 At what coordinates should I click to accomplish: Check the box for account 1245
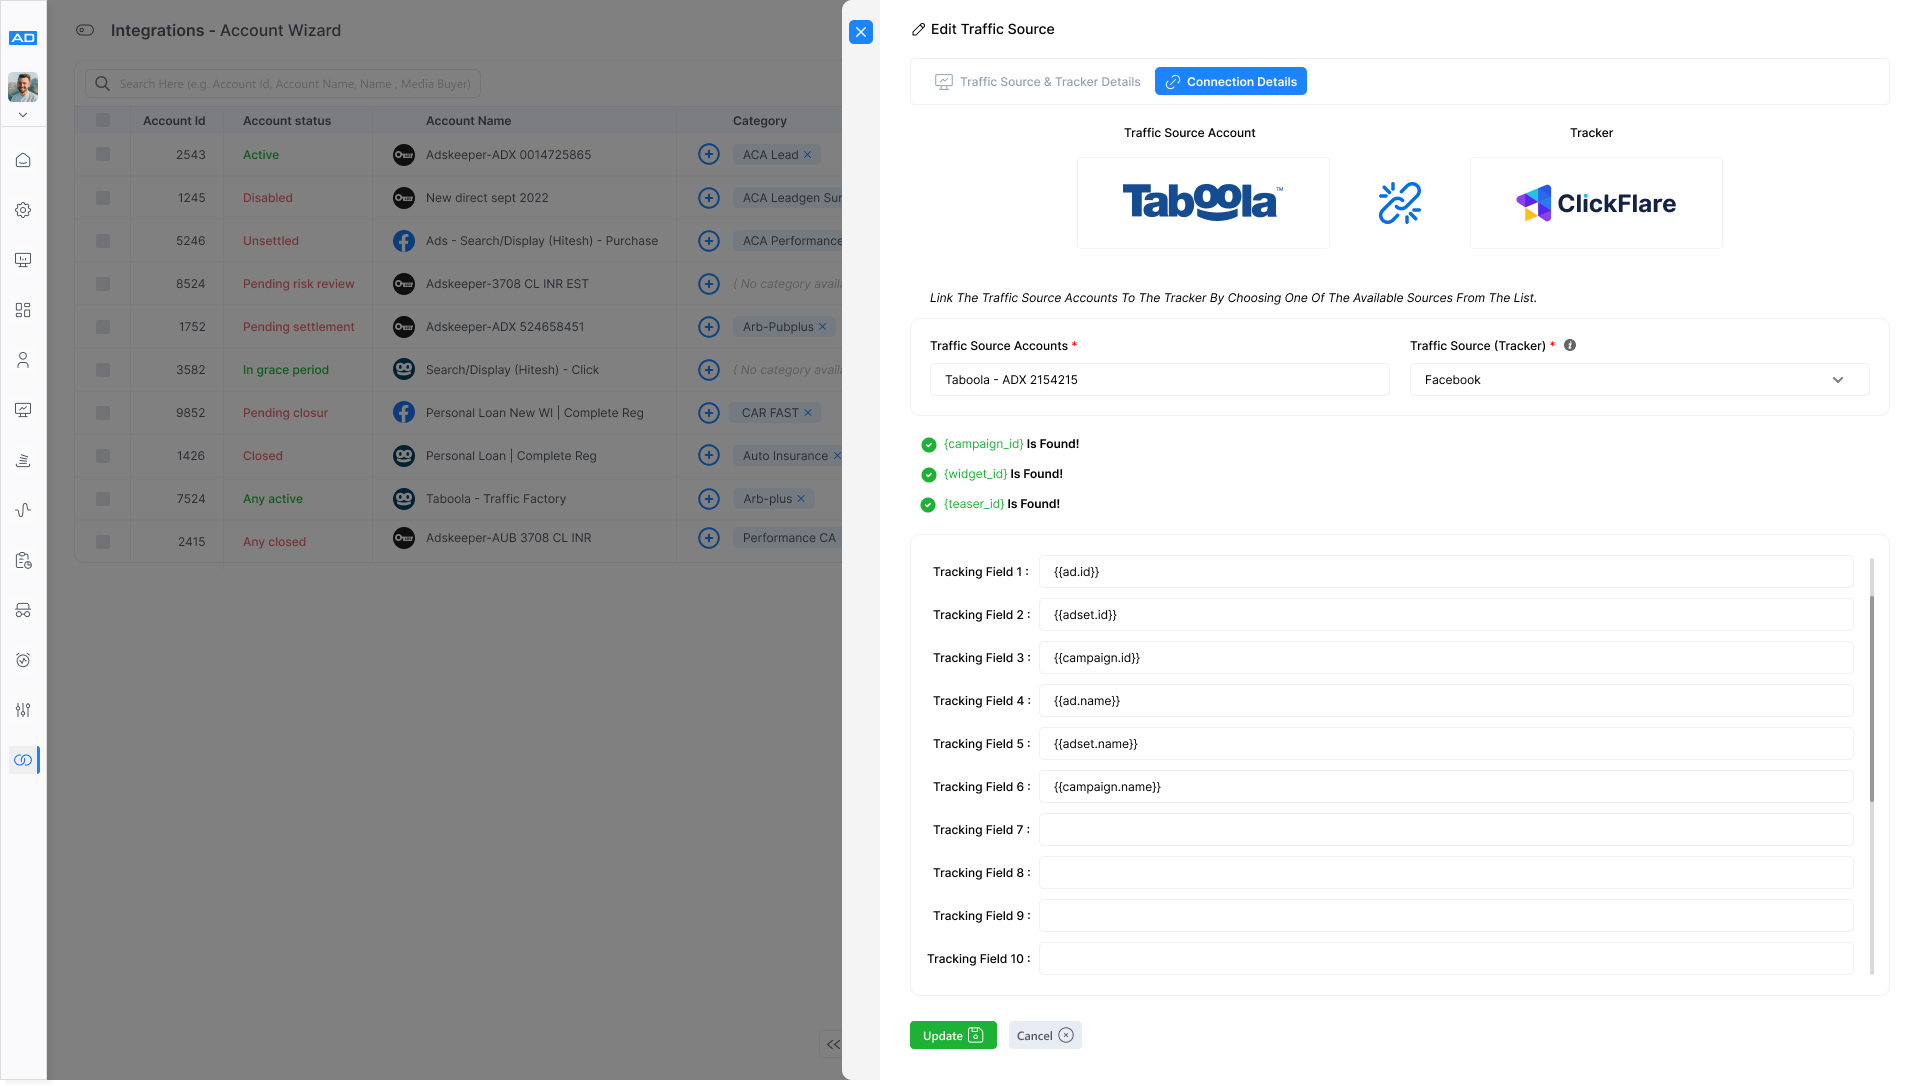click(x=103, y=198)
